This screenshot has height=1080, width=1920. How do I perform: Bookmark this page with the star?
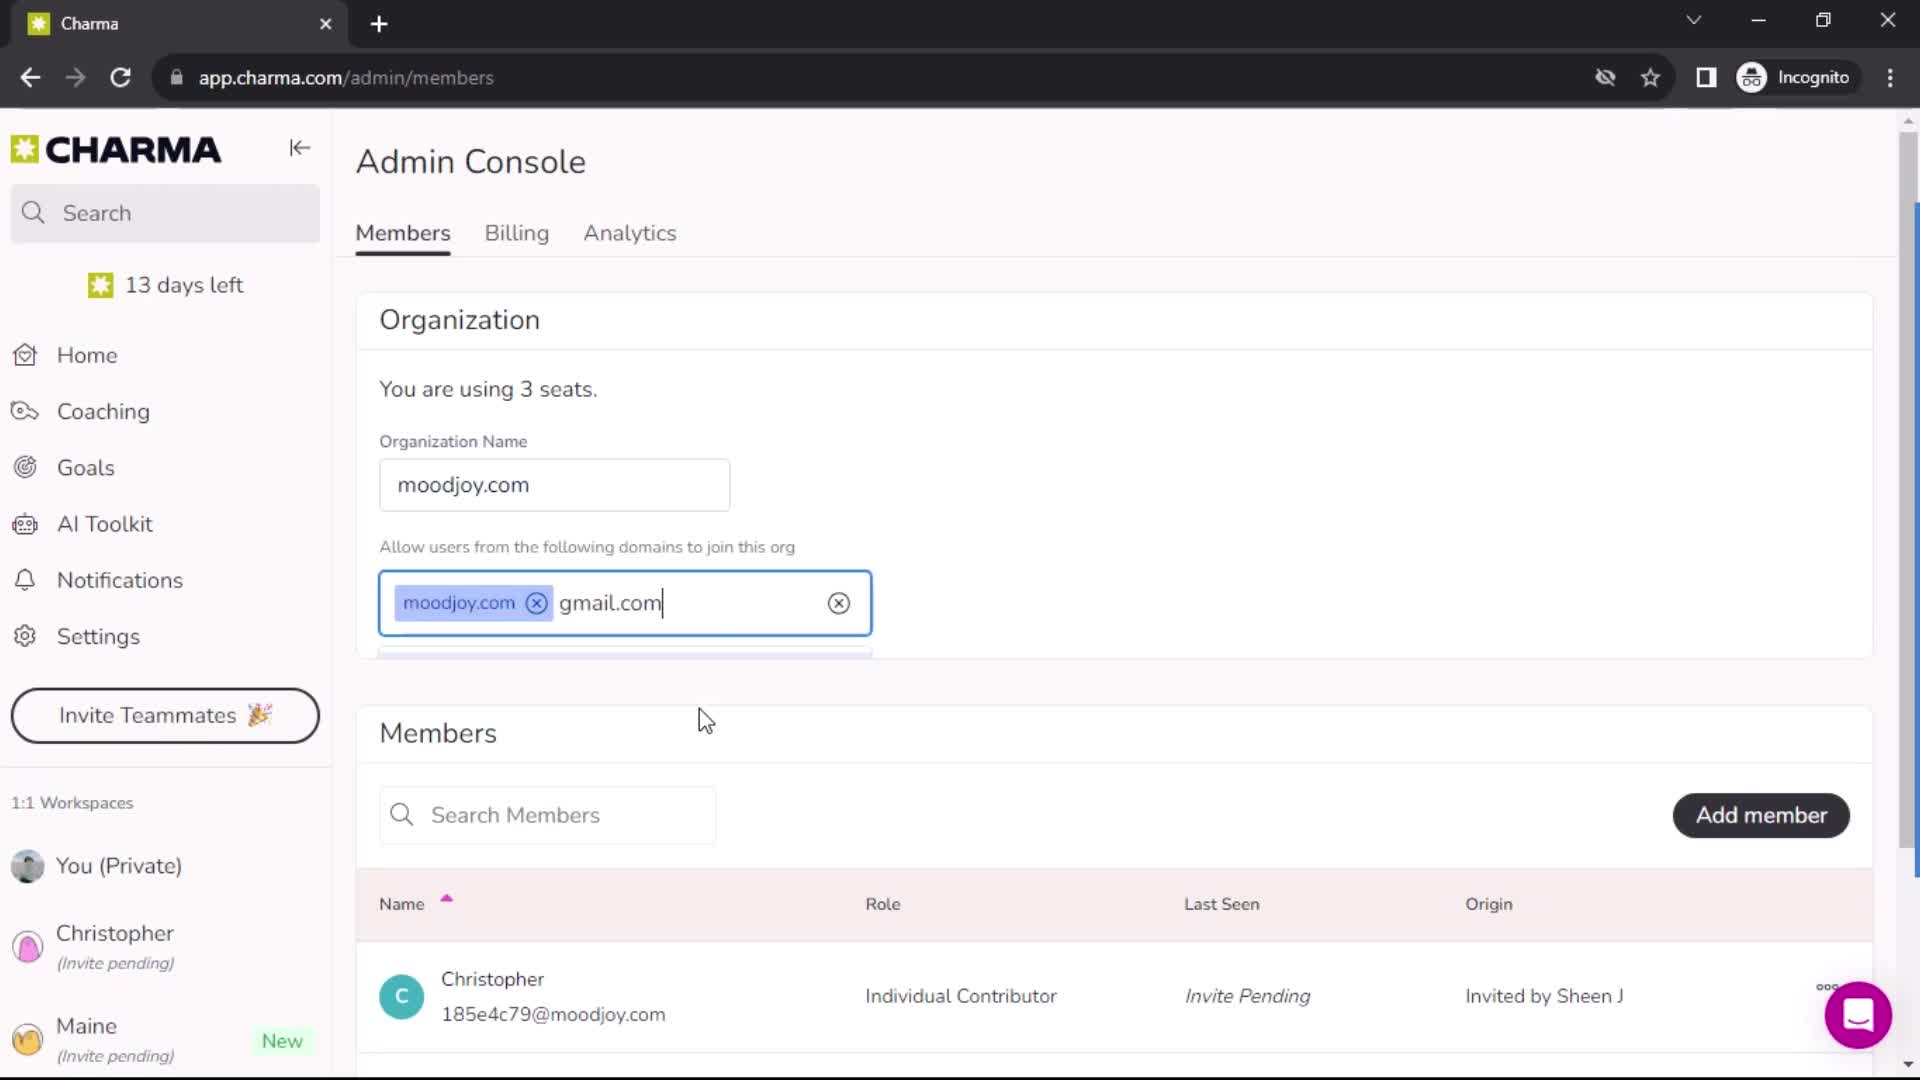(x=1650, y=77)
